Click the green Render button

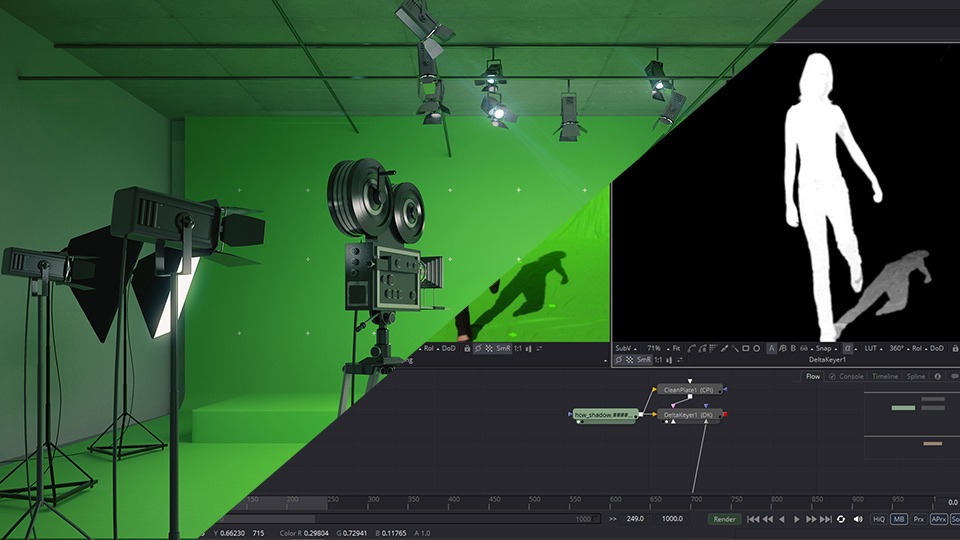723,519
